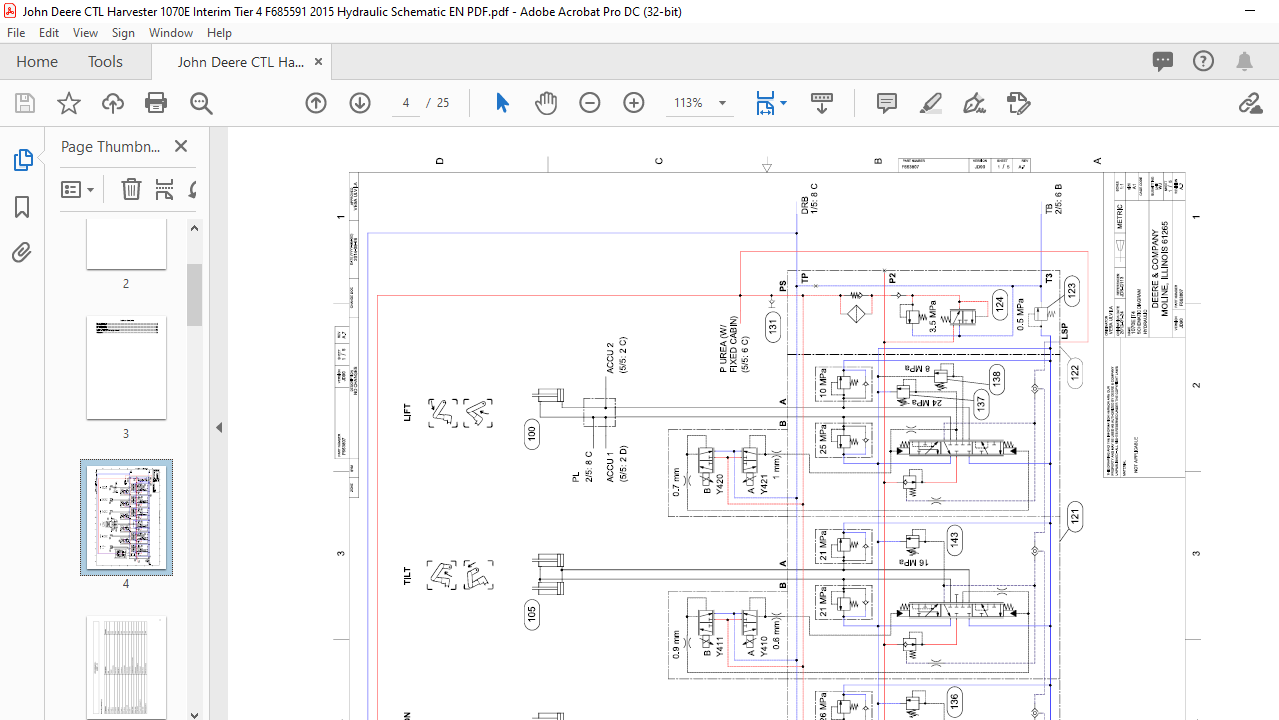
Task: Open the fit page options tool
Action: click(x=765, y=103)
